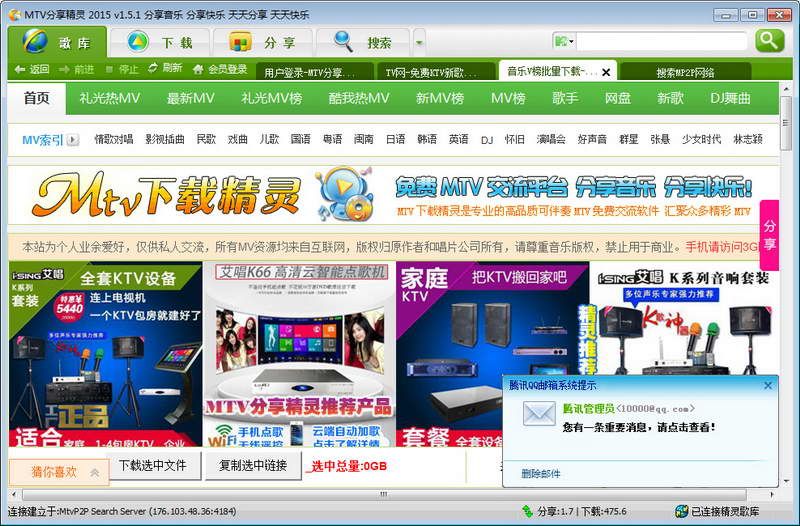The width and height of the screenshot is (800, 526).
Task: Go back with the 返回 button
Action: coord(32,69)
